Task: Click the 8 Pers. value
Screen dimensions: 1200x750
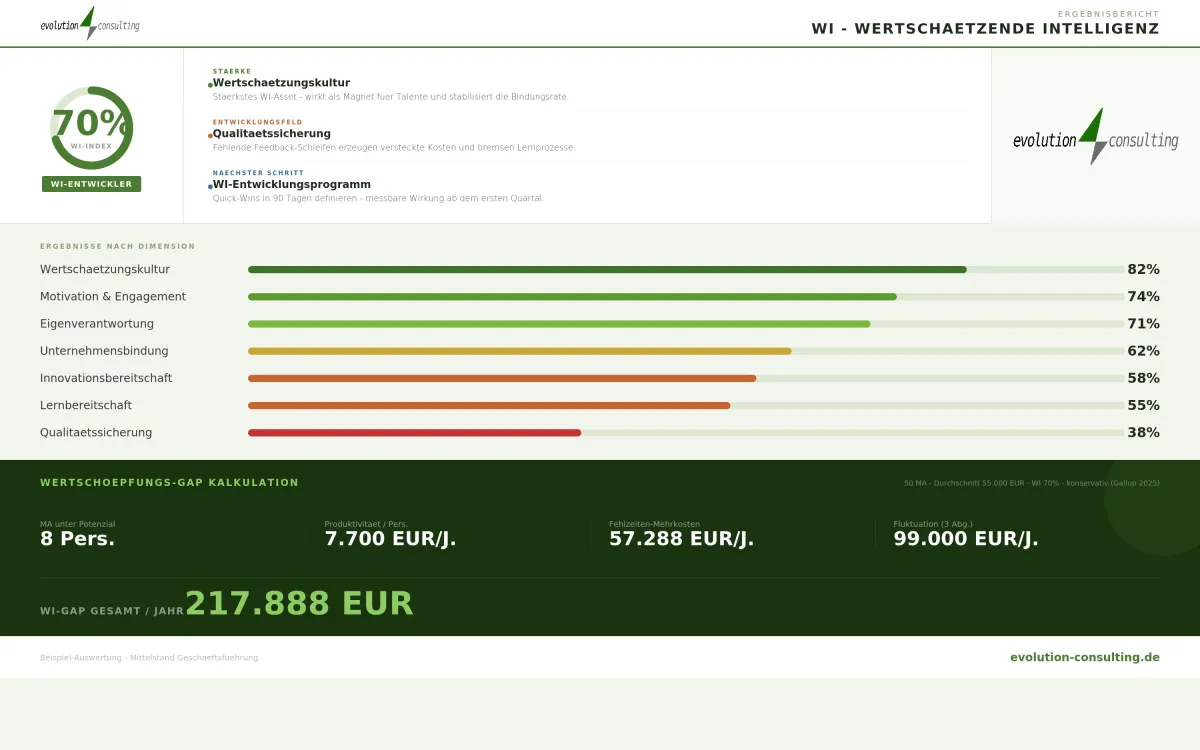Action: [77, 539]
